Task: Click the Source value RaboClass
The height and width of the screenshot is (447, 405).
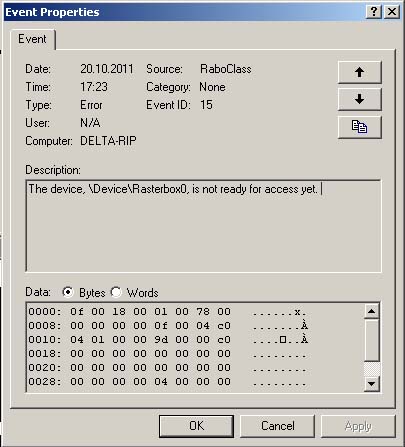Action: coord(226,69)
